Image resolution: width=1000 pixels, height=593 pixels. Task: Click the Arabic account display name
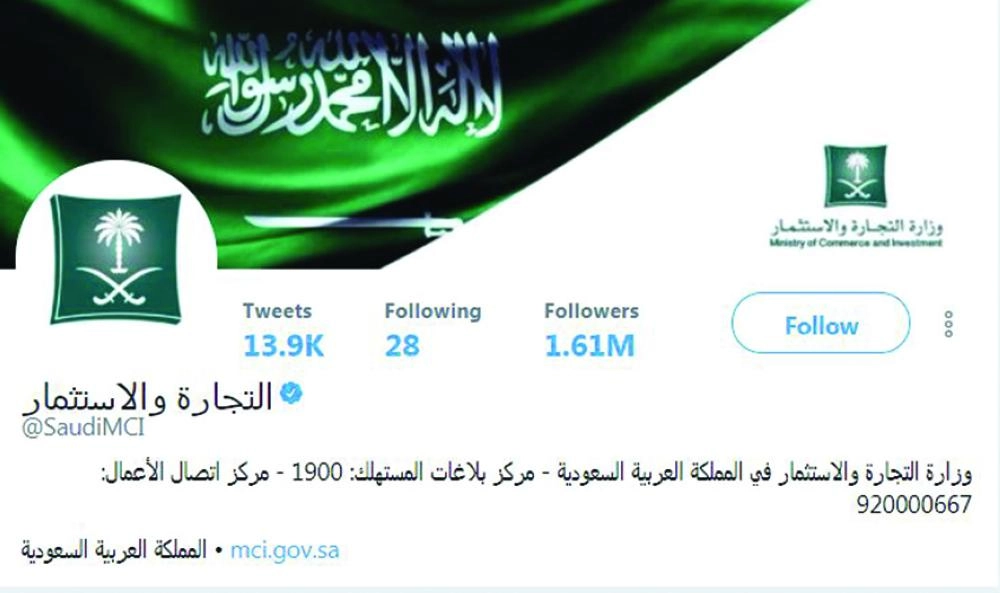pyautogui.click(x=147, y=397)
